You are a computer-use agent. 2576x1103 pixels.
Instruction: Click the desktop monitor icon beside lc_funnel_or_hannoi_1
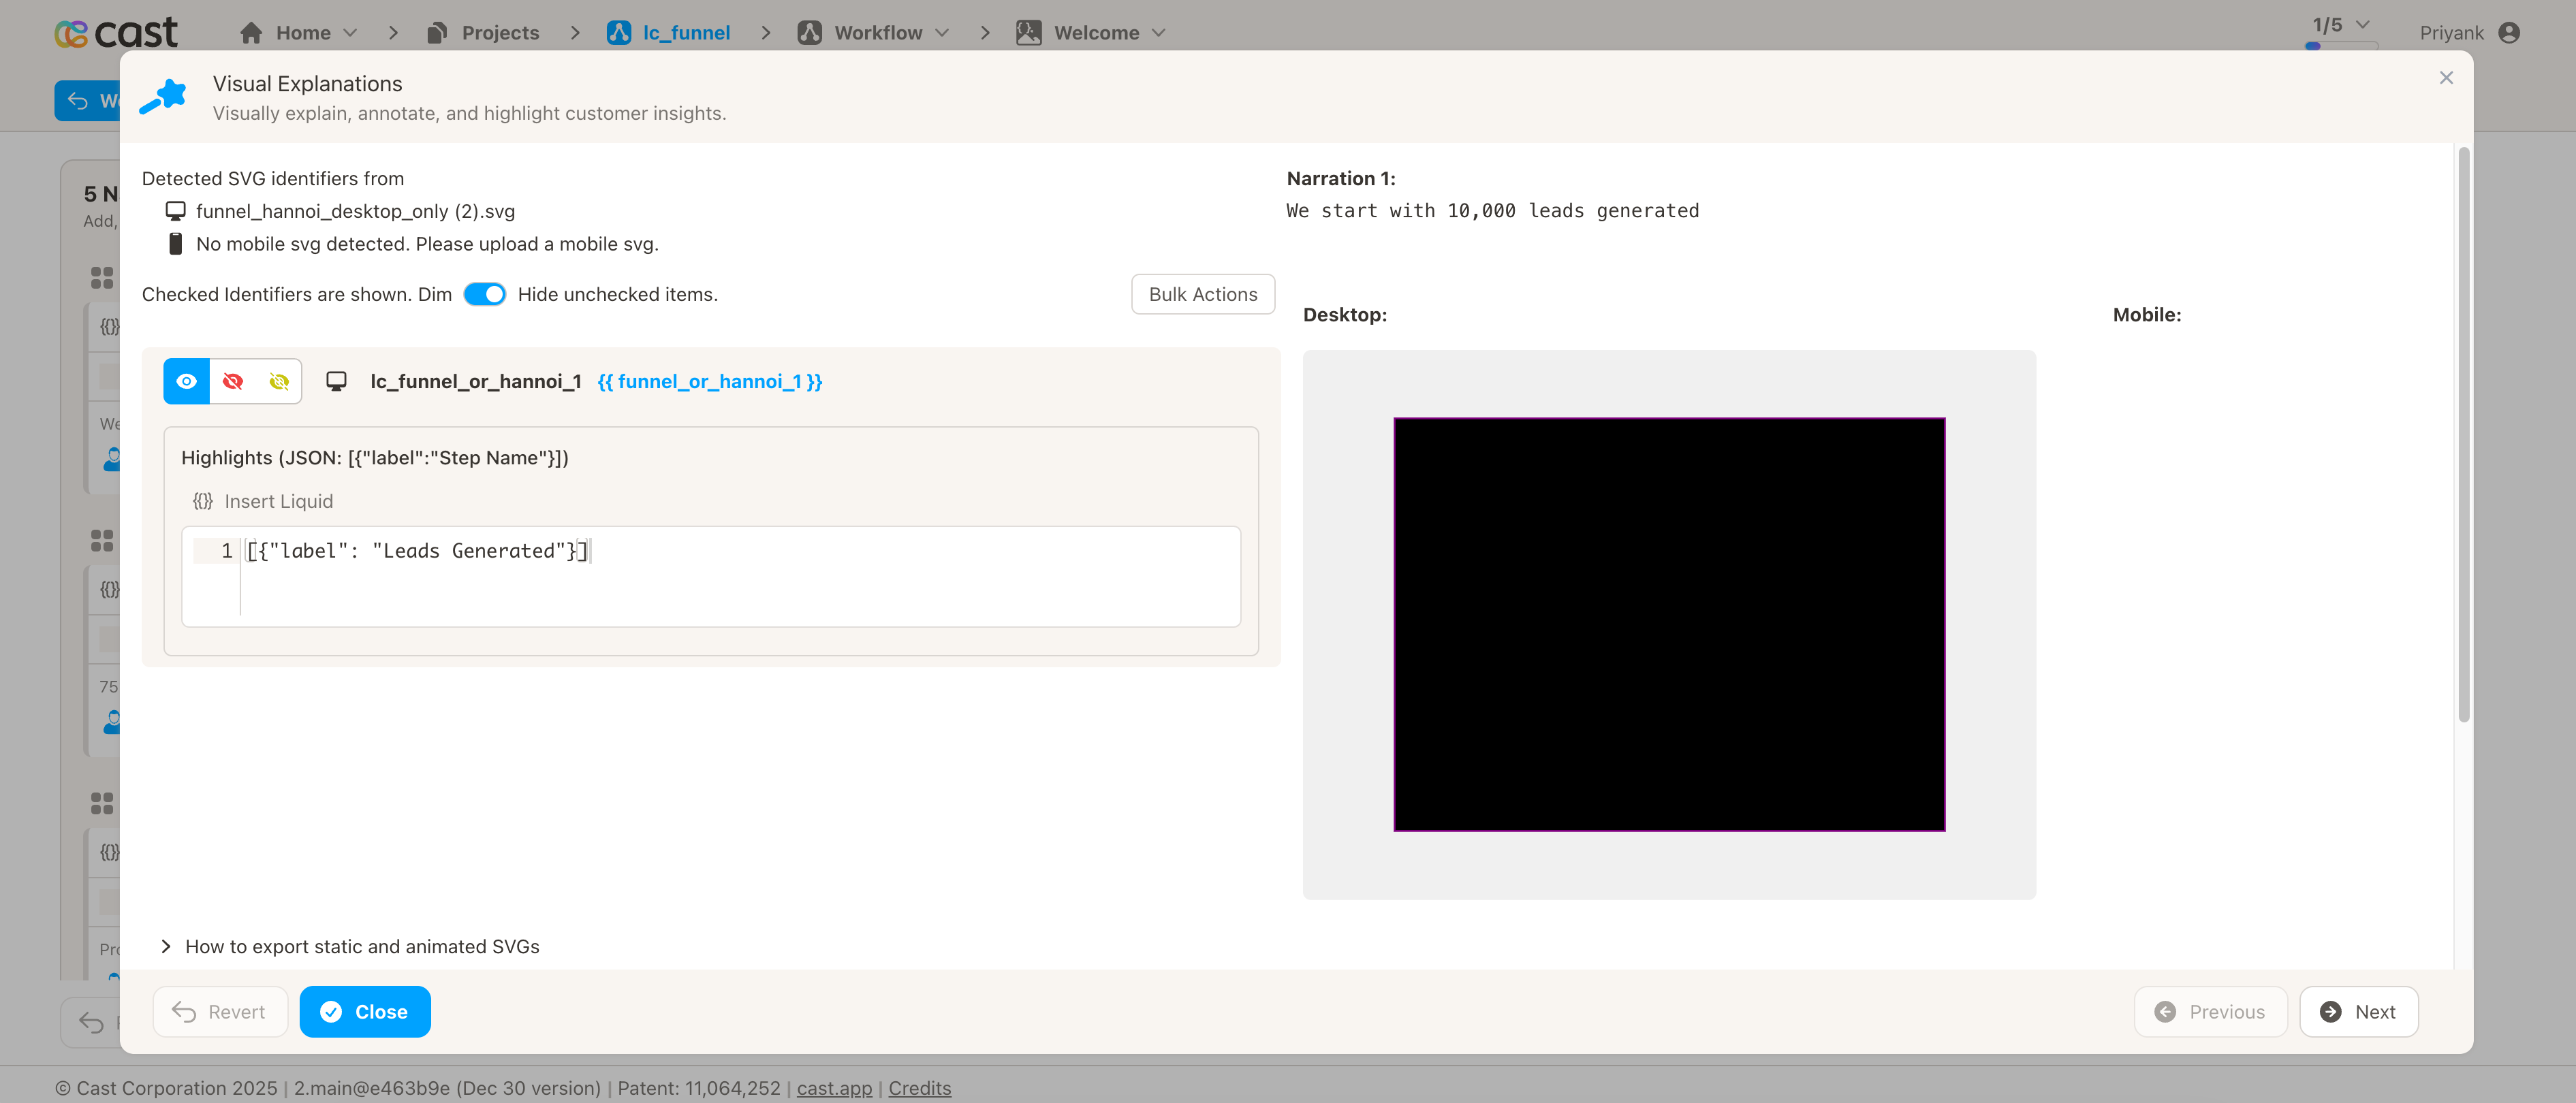tap(337, 381)
